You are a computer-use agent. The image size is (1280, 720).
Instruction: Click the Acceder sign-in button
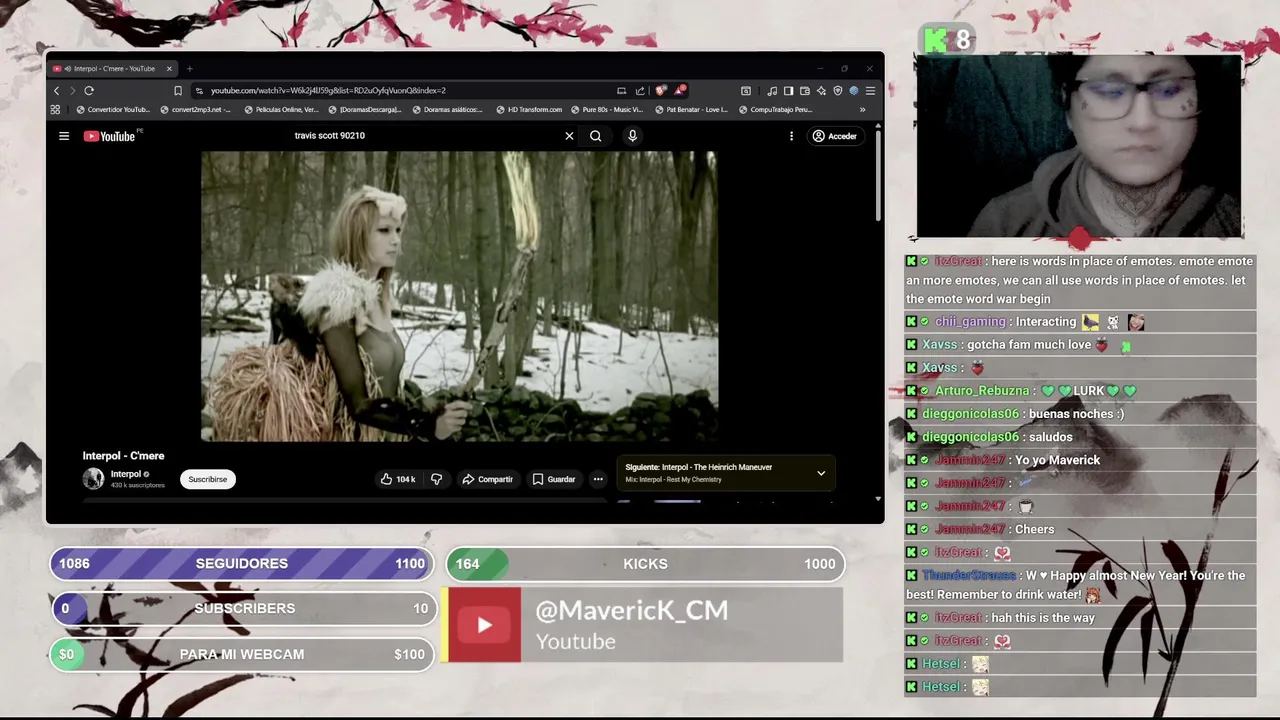(834, 136)
